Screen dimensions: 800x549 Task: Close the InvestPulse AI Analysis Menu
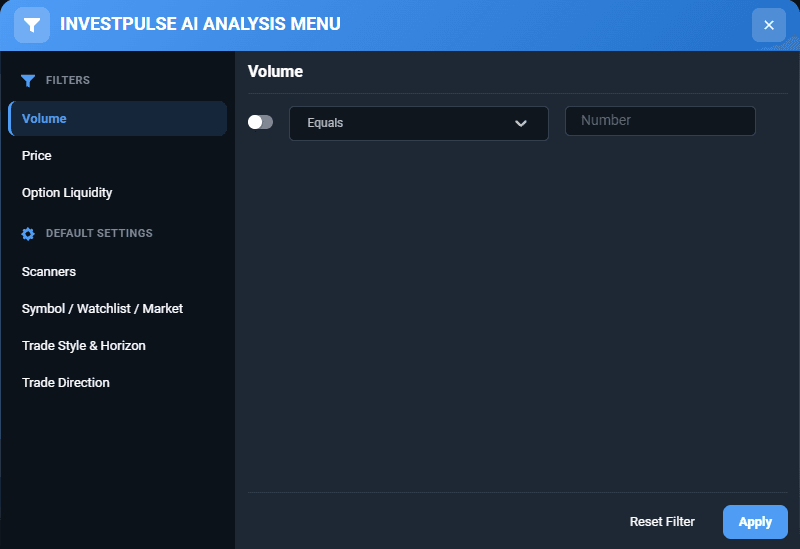(768, 25)
